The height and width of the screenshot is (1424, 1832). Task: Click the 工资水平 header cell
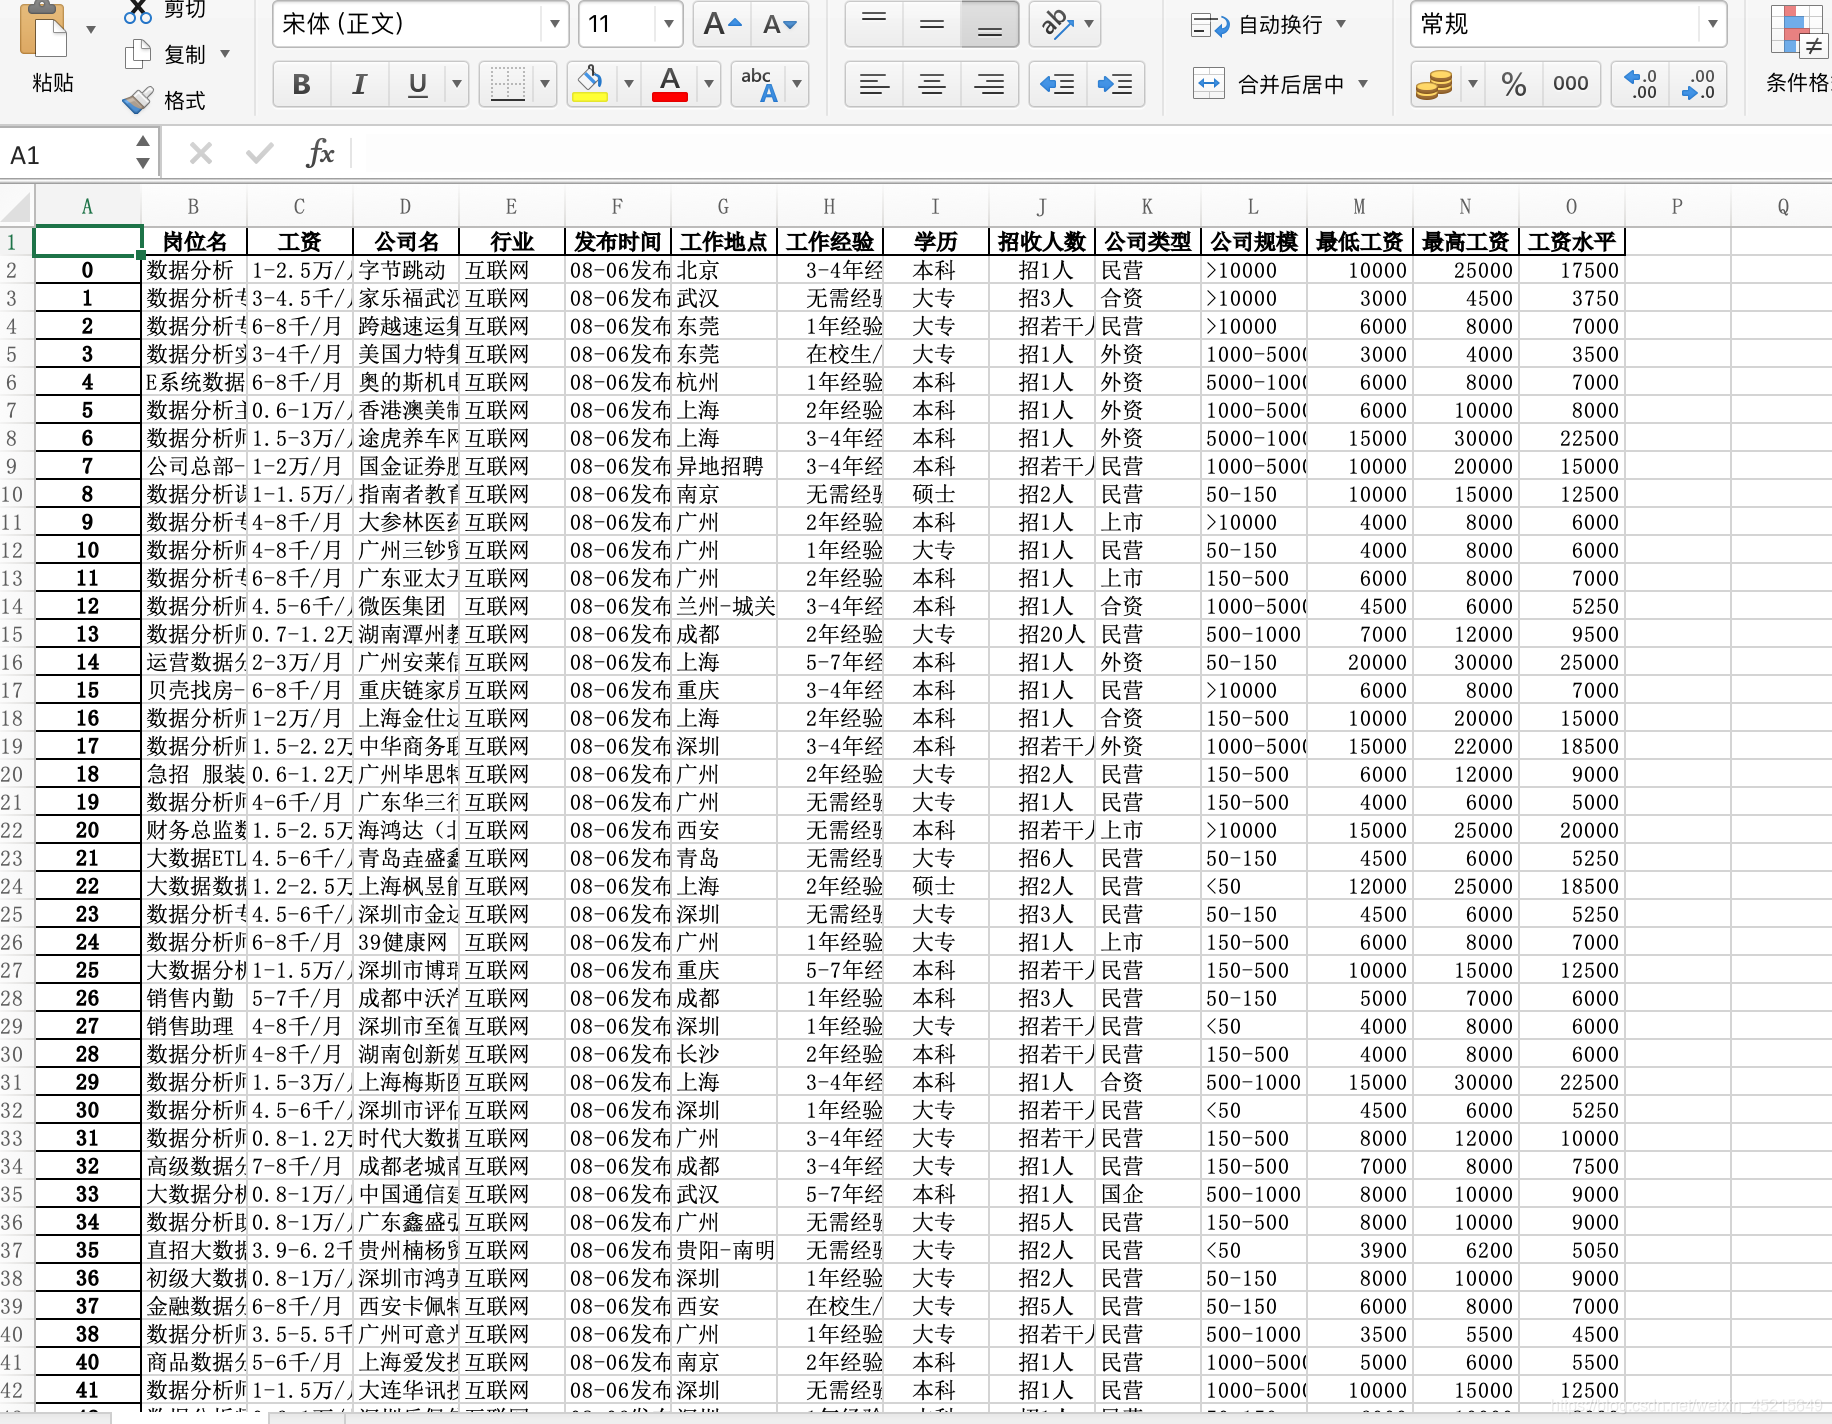1572,242
